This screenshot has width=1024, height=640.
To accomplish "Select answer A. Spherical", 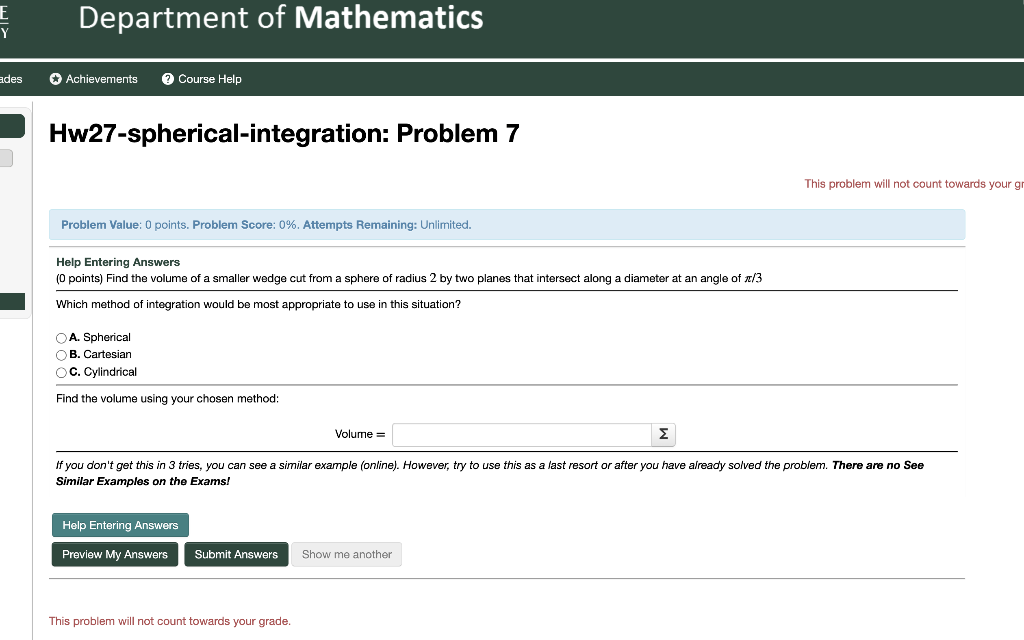I will [x=61, y=338].
